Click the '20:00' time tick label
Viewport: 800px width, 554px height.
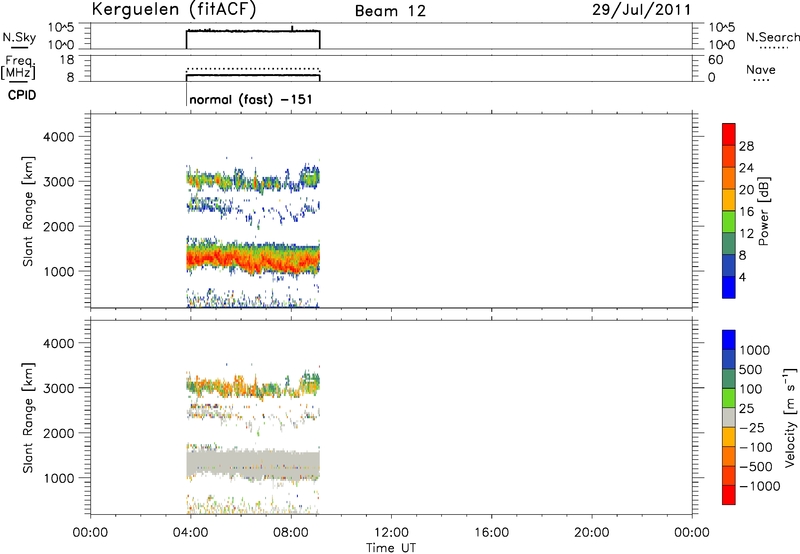pyautogui.click(x=592, y=533)
